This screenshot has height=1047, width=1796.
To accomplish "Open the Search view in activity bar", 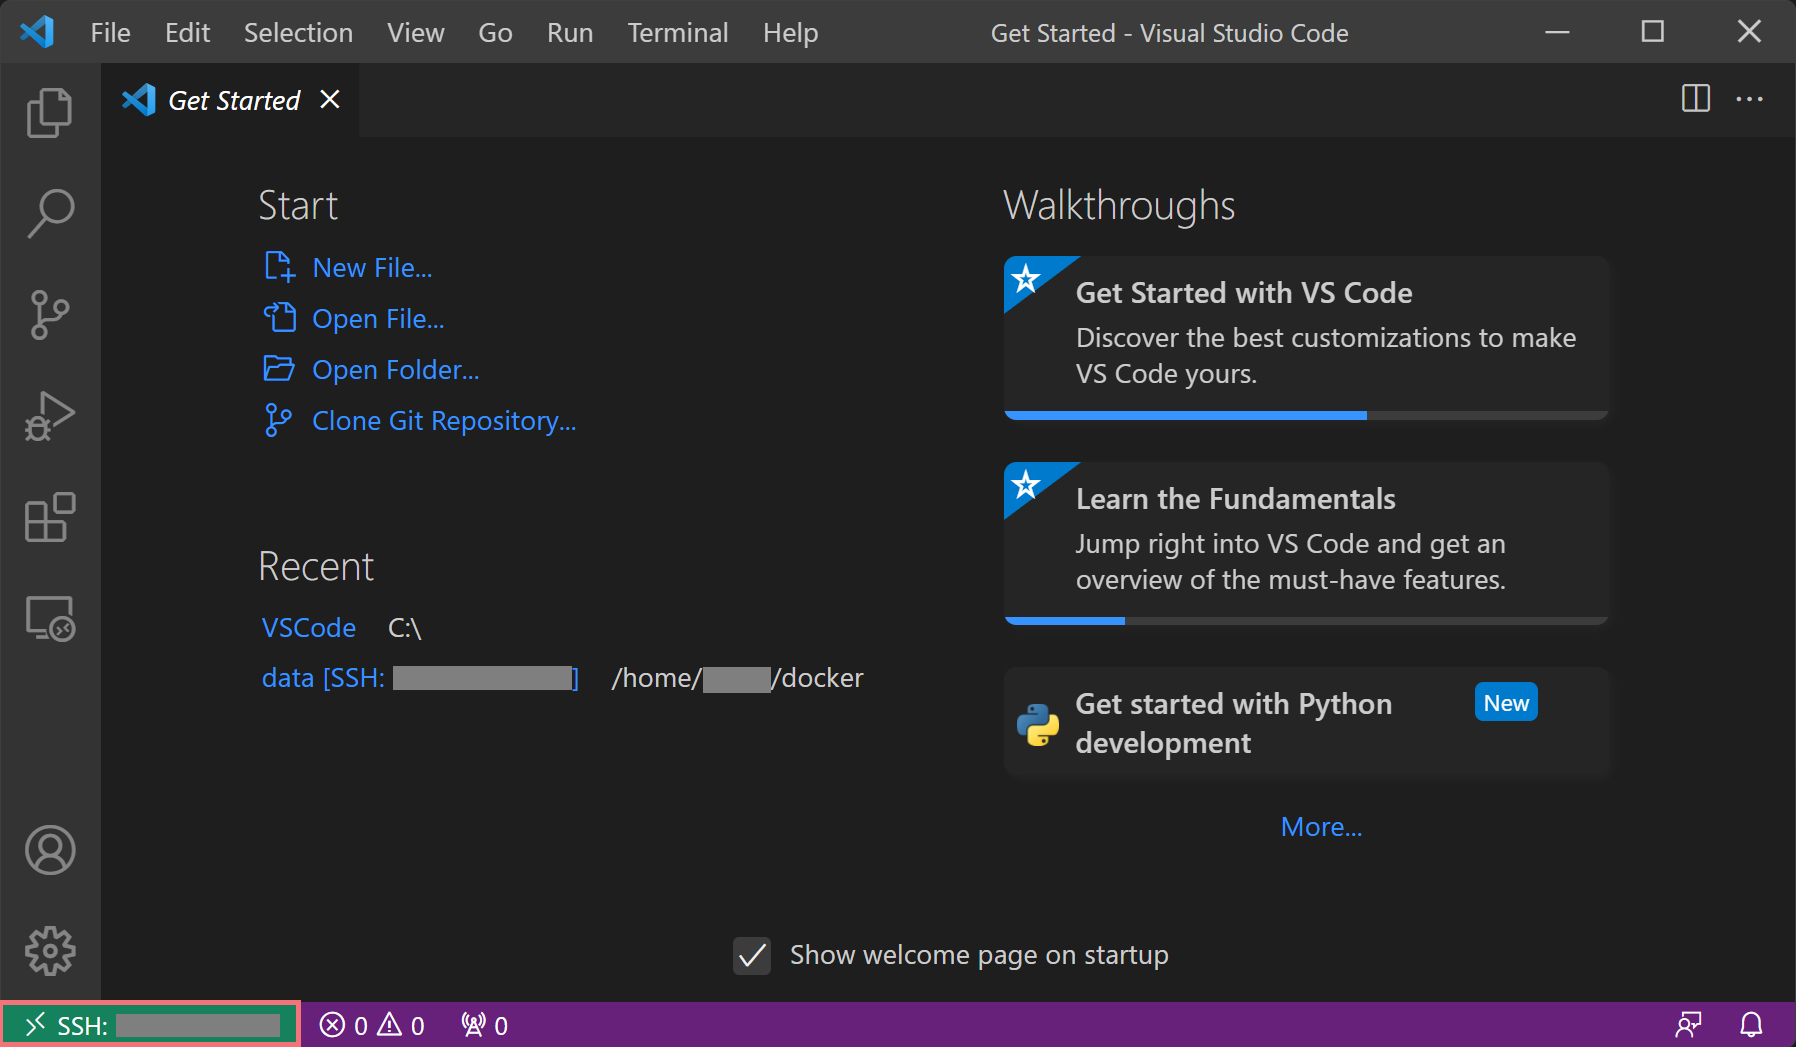I will click(50, 213).
